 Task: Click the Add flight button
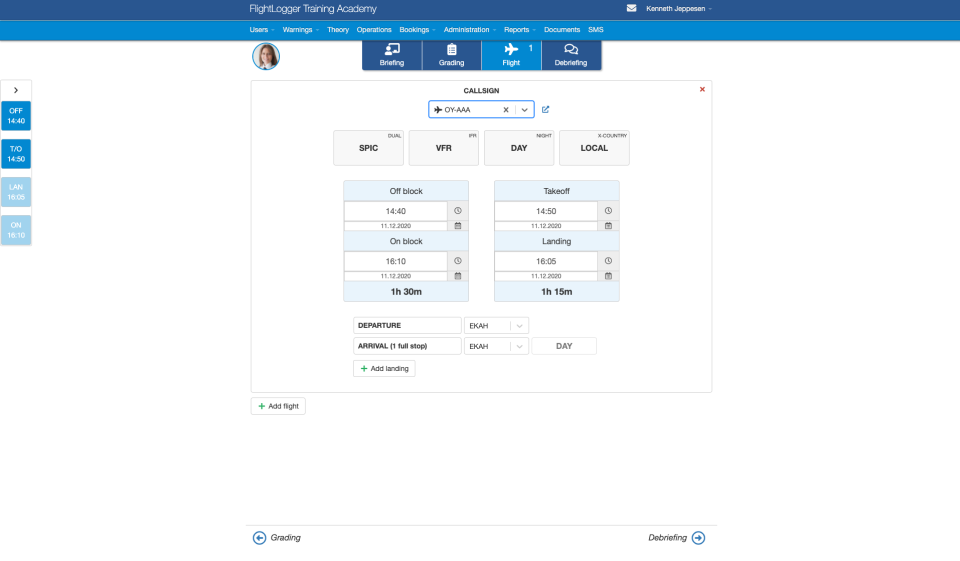coord(278,406)
